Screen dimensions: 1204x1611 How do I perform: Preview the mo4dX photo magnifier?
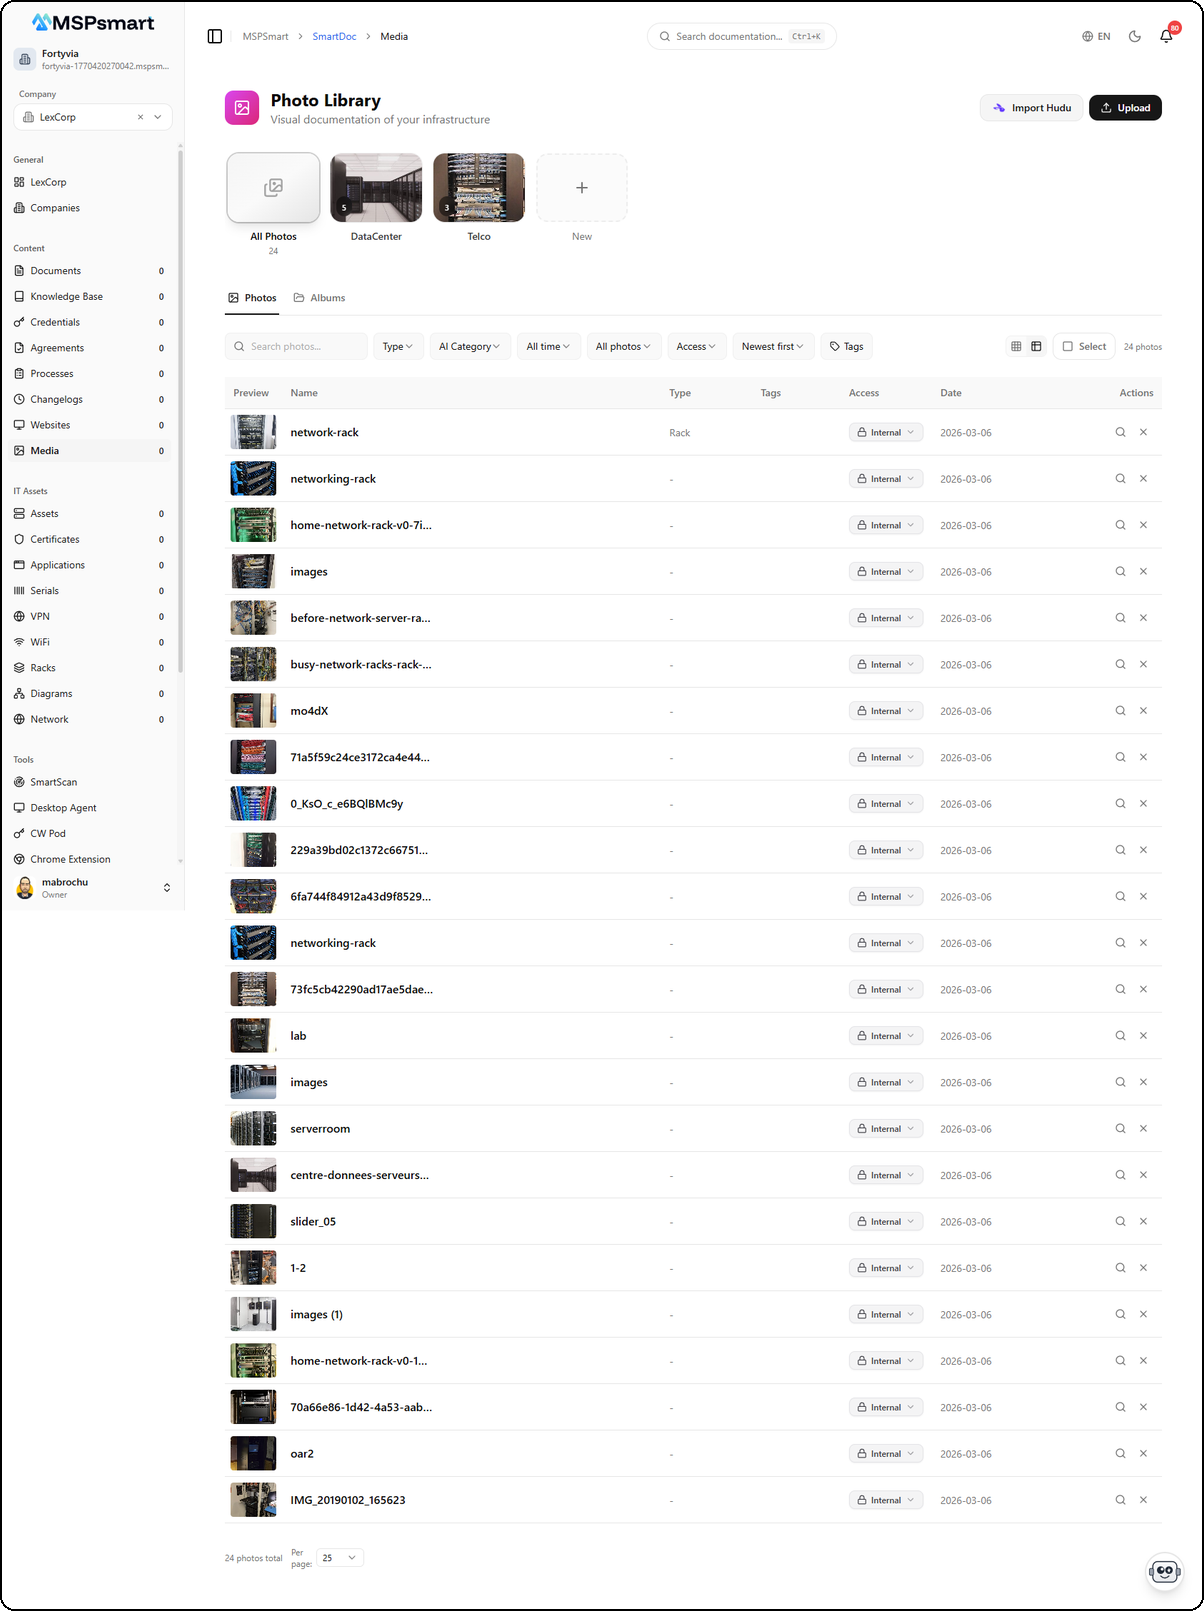click(x=1120, y=711)
